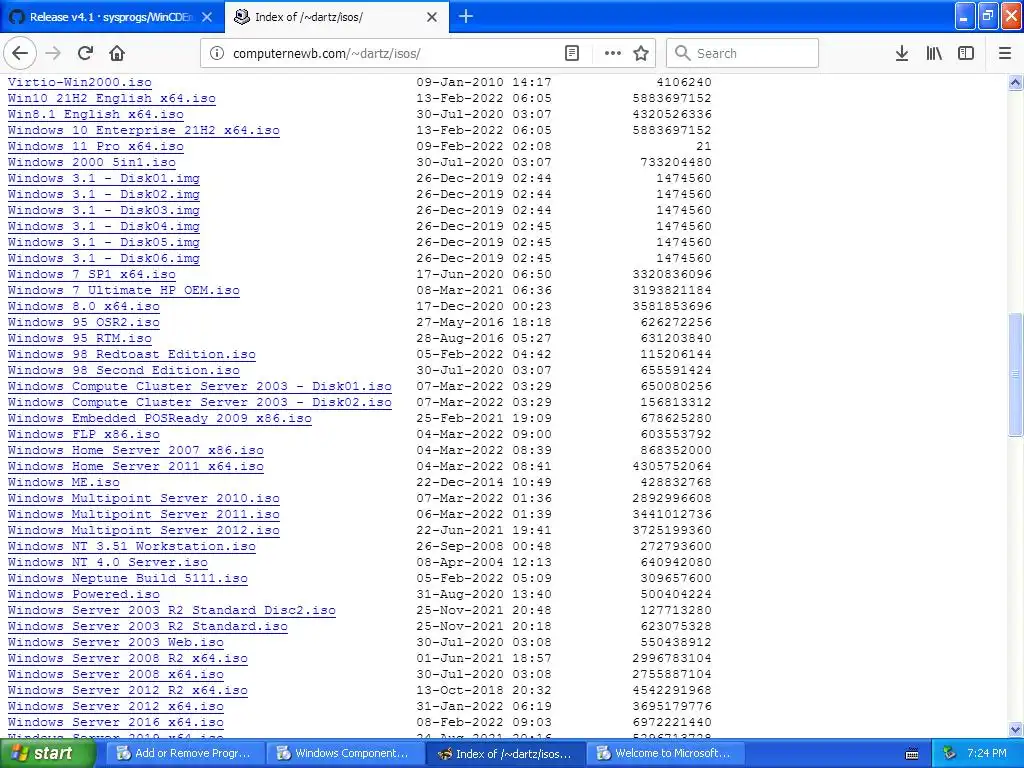Viewport: 1024px width, 768px height.
Task: Download Windows 98 Second Edition.iso
Action: pos(123,370)
